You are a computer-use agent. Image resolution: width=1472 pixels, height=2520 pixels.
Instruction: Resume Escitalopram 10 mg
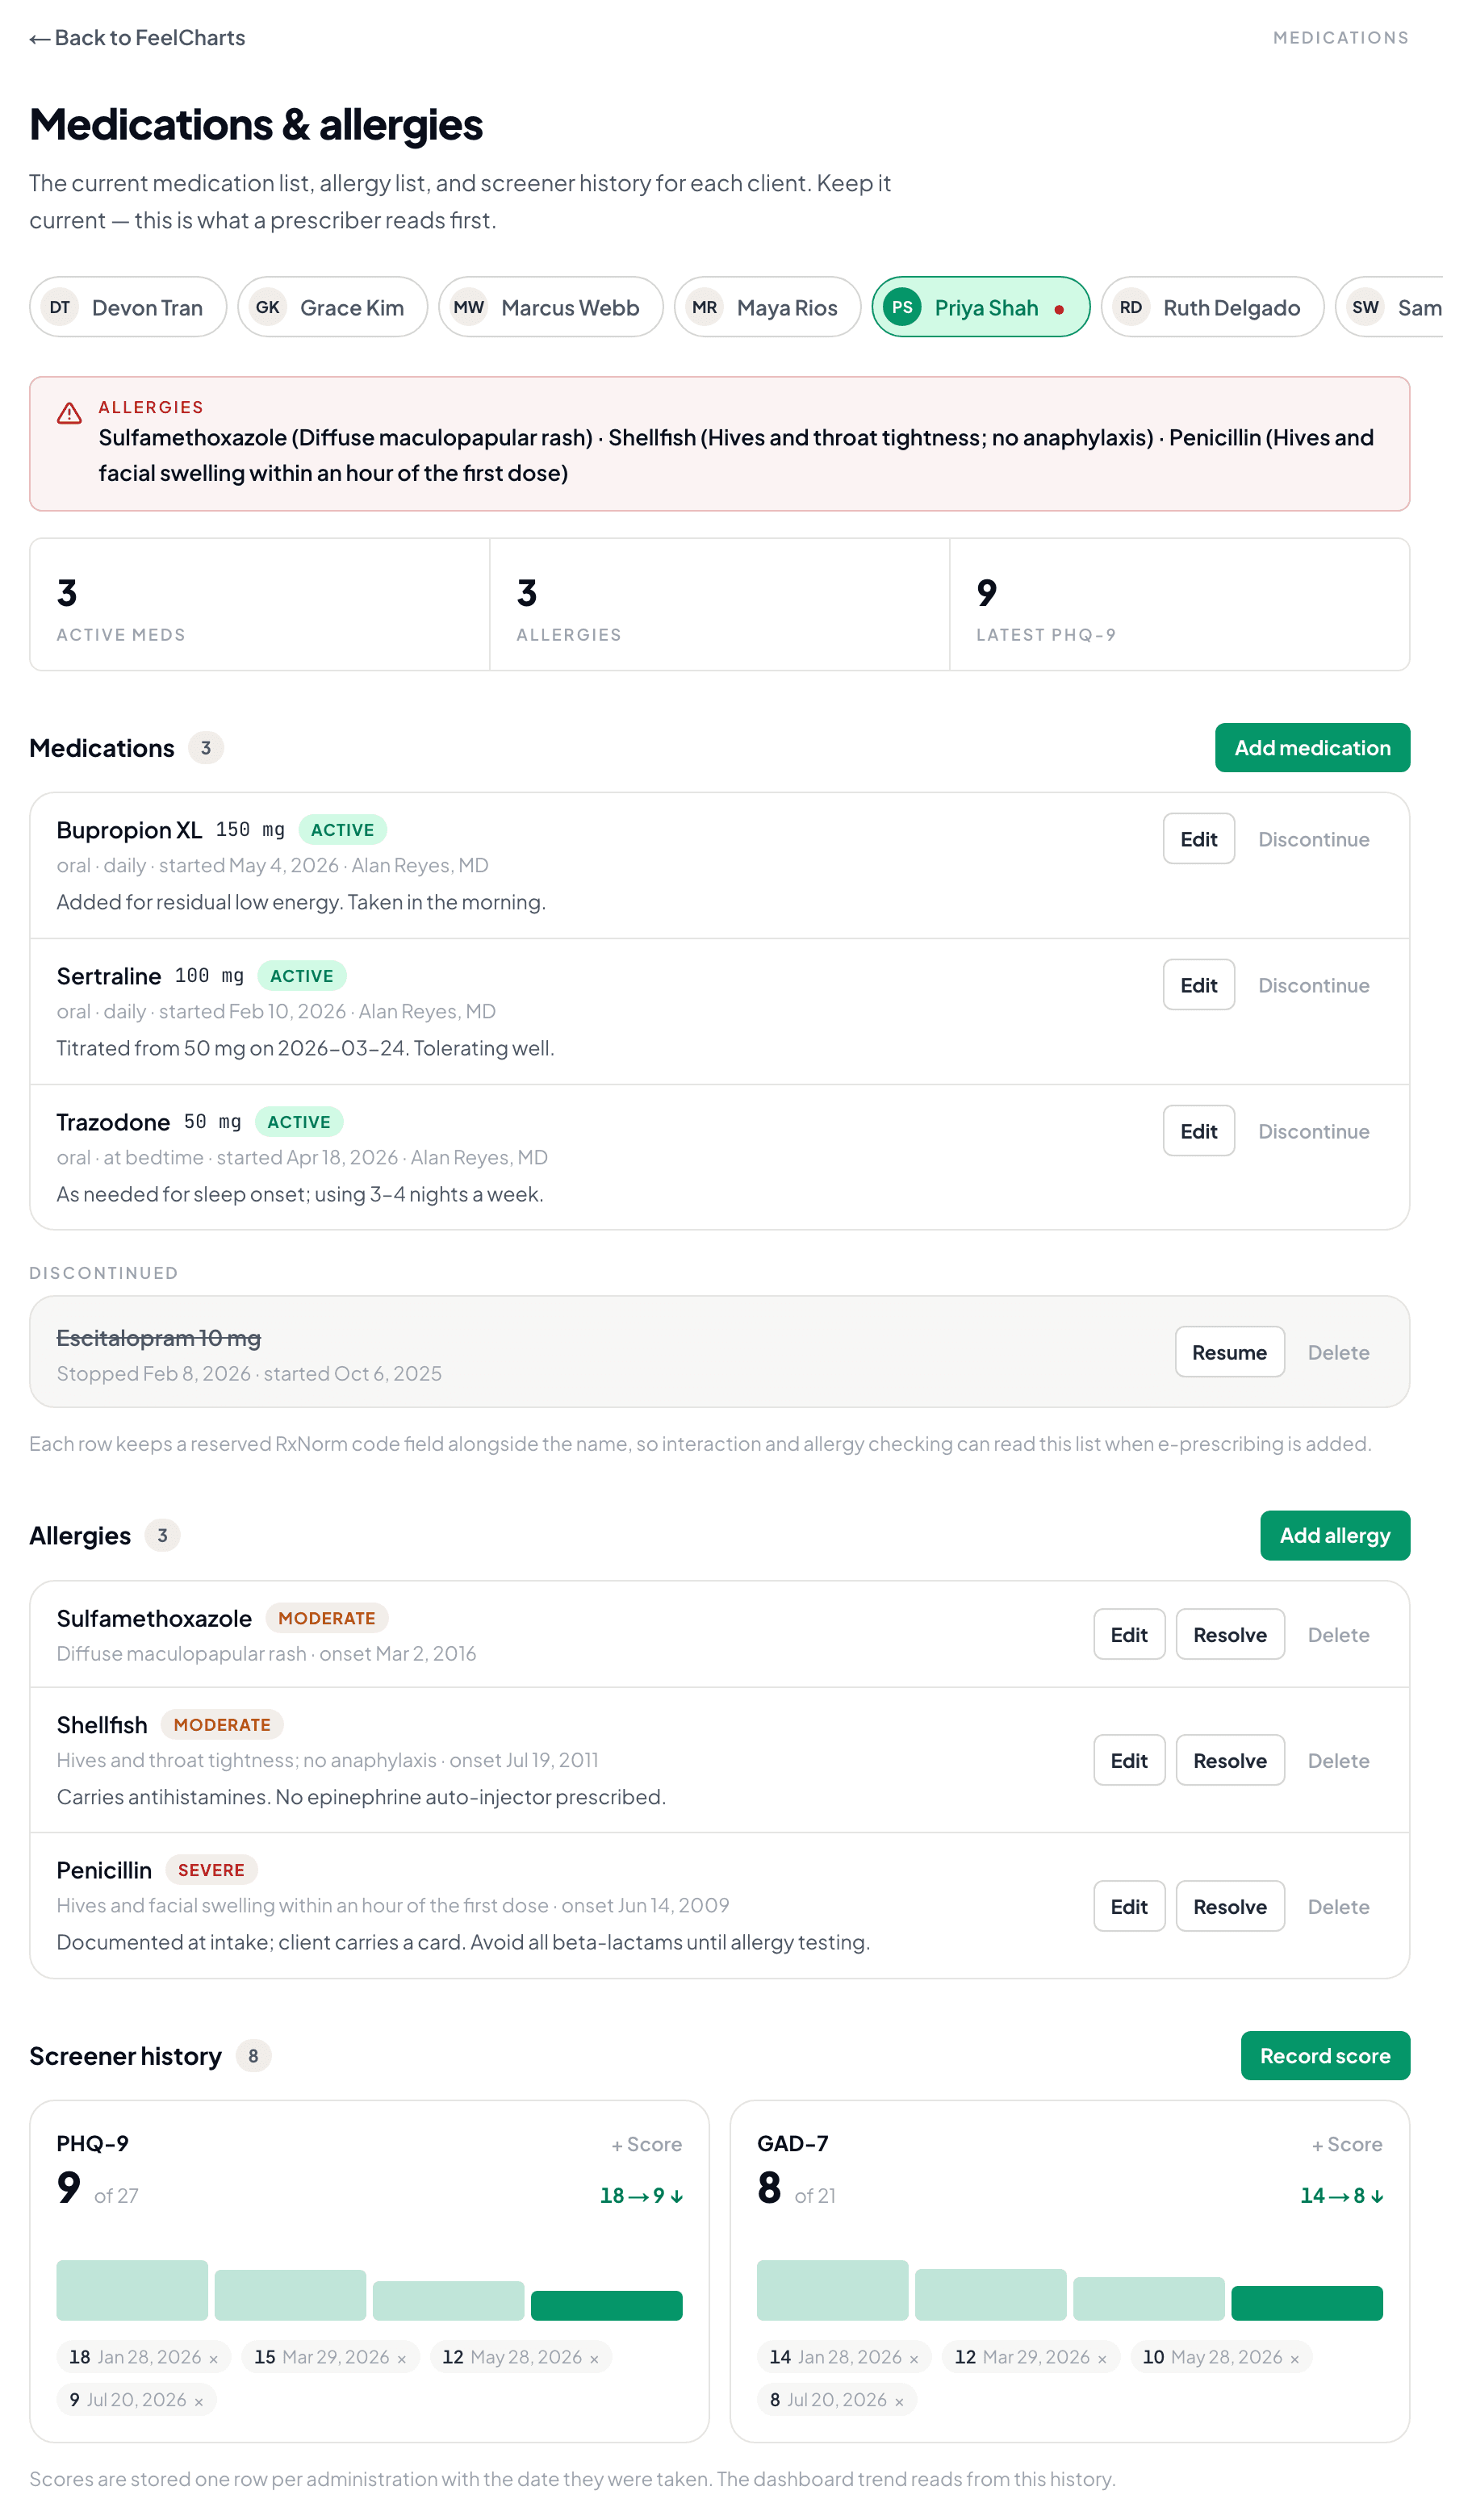(1229, 1352)
